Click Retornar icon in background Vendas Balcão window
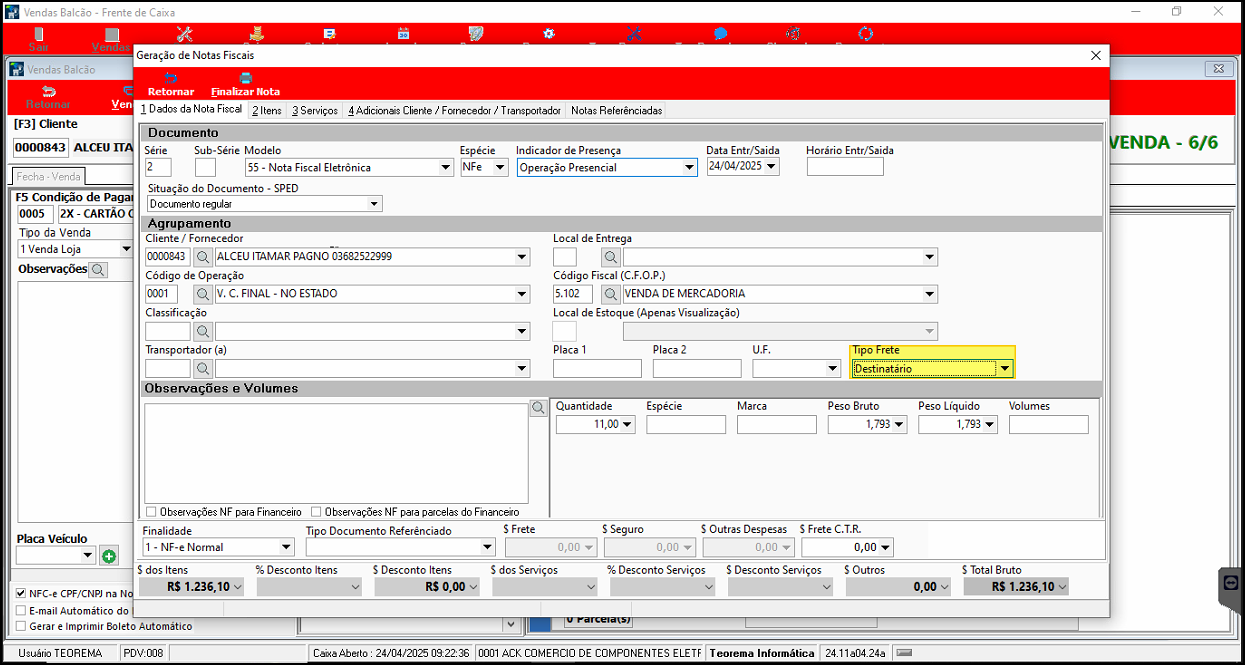The width and height of the screenshot is (1245, 665). (48, 91)
